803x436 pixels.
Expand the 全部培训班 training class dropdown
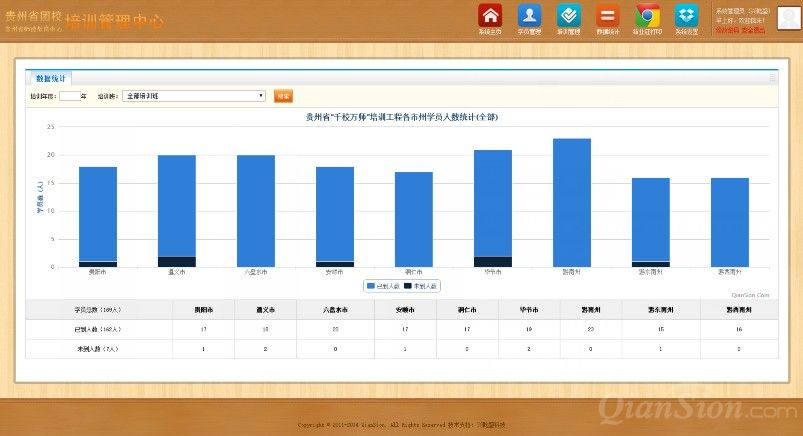pyautogui.click(x=194, y=96)
